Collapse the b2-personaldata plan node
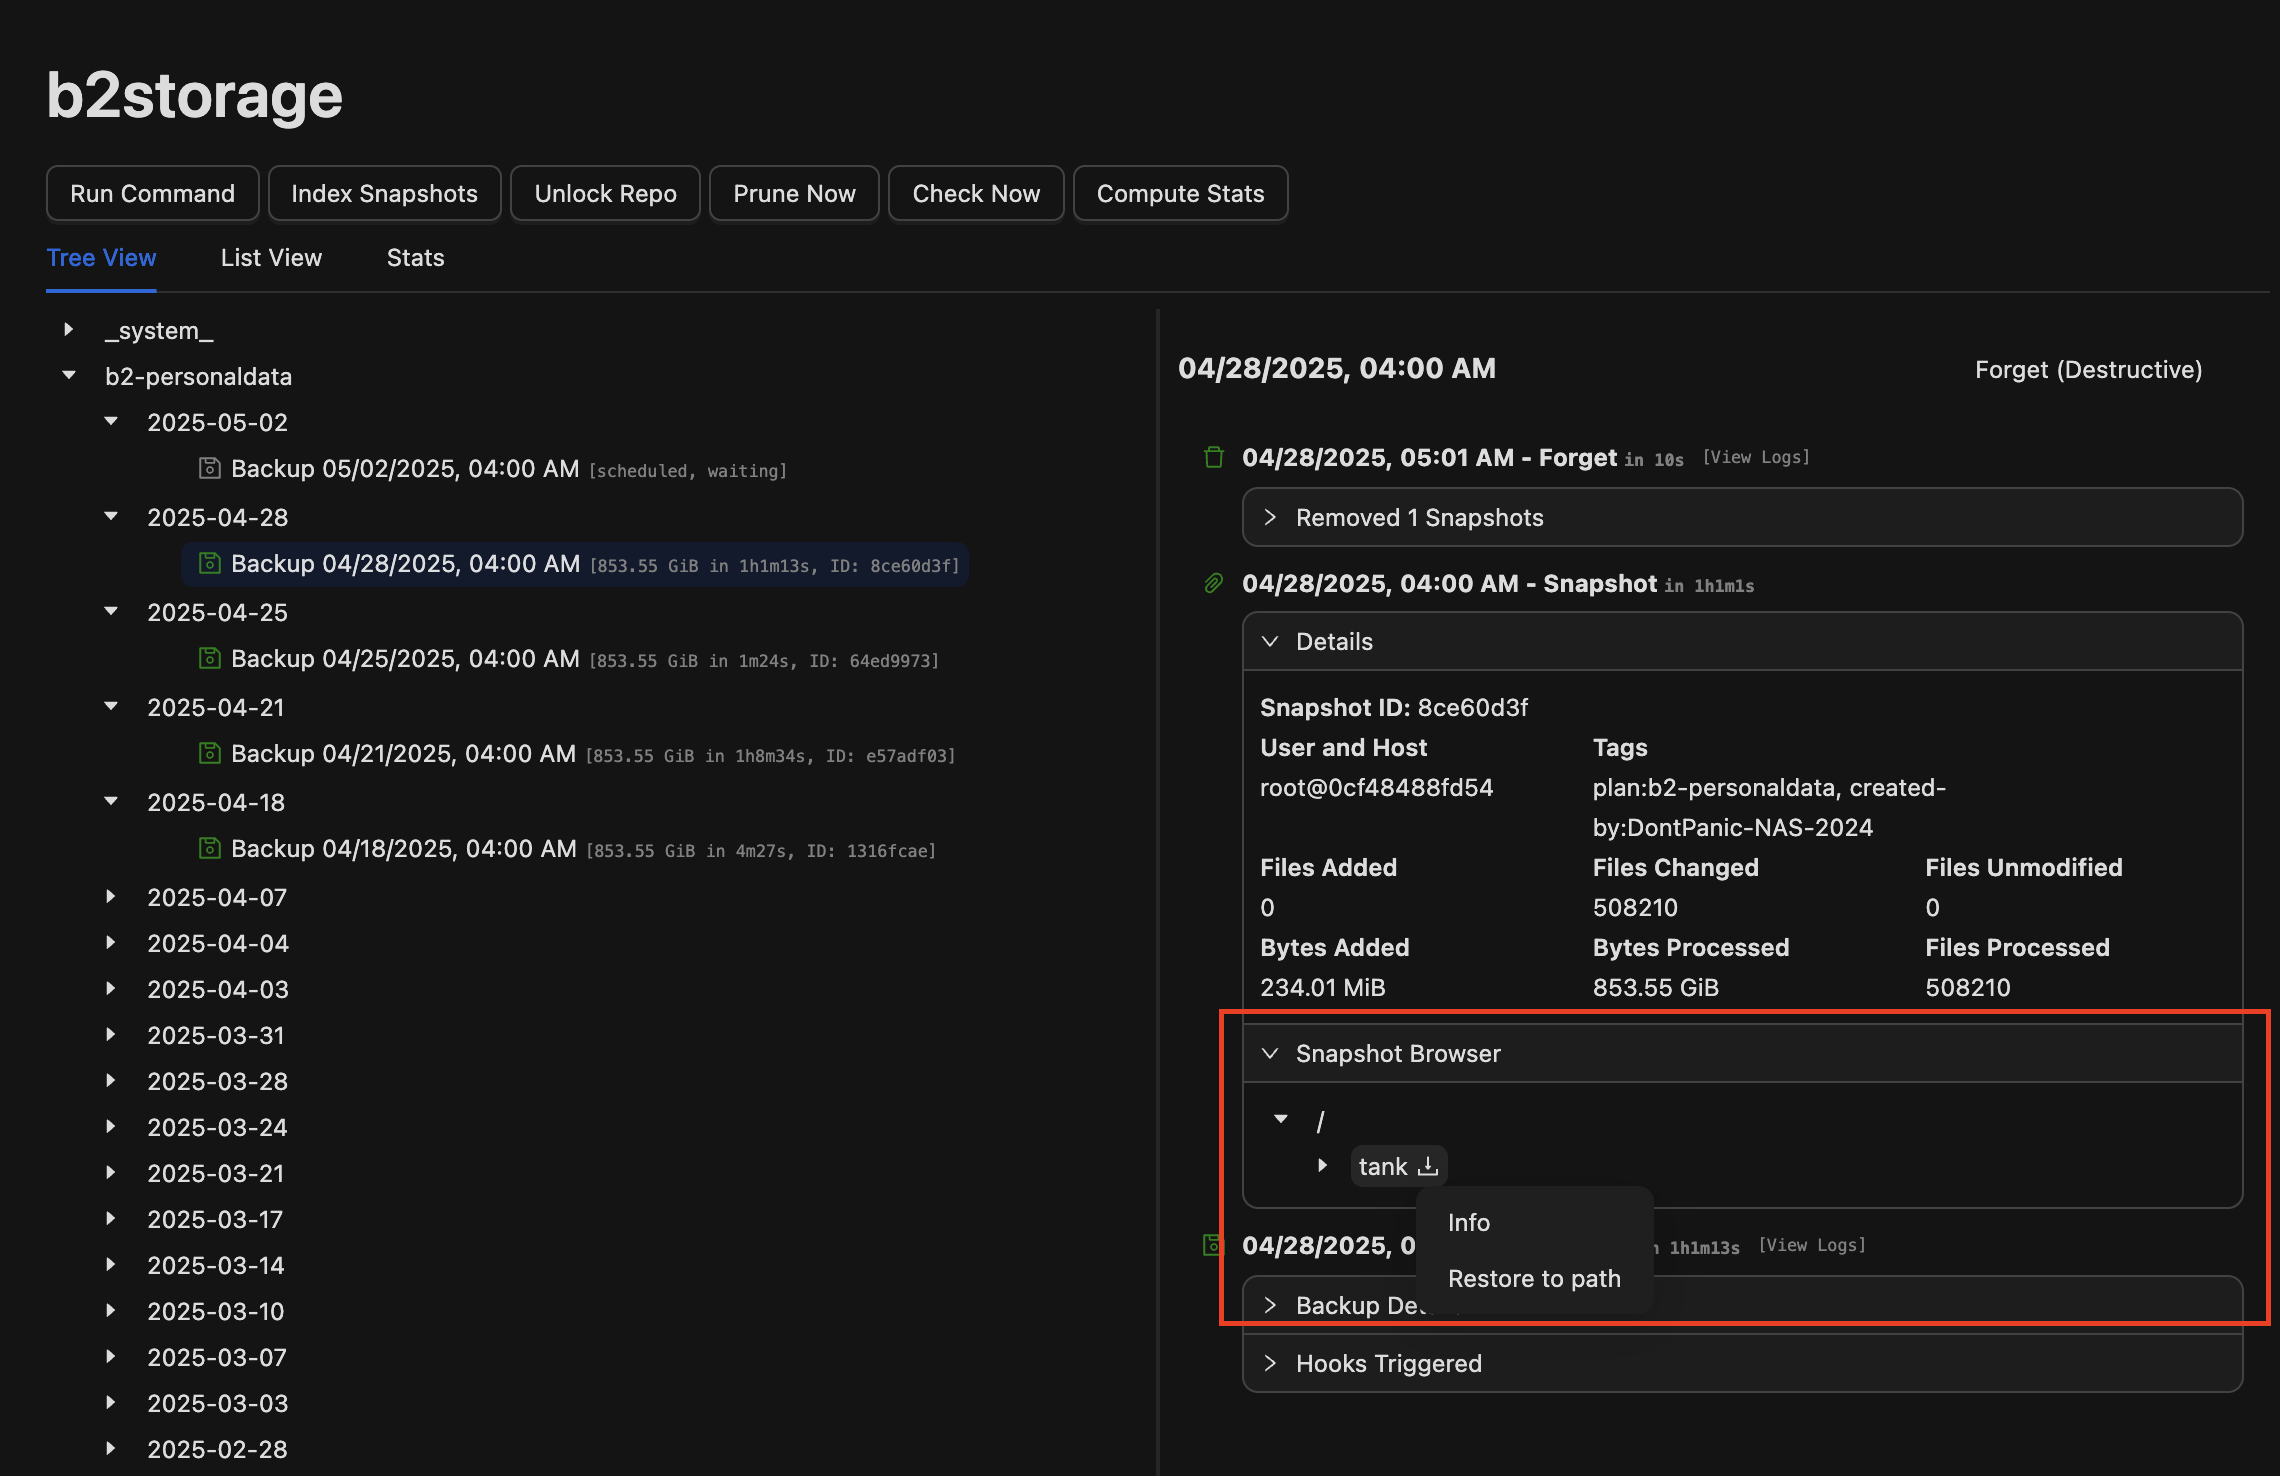 click(x=69, y=376)
